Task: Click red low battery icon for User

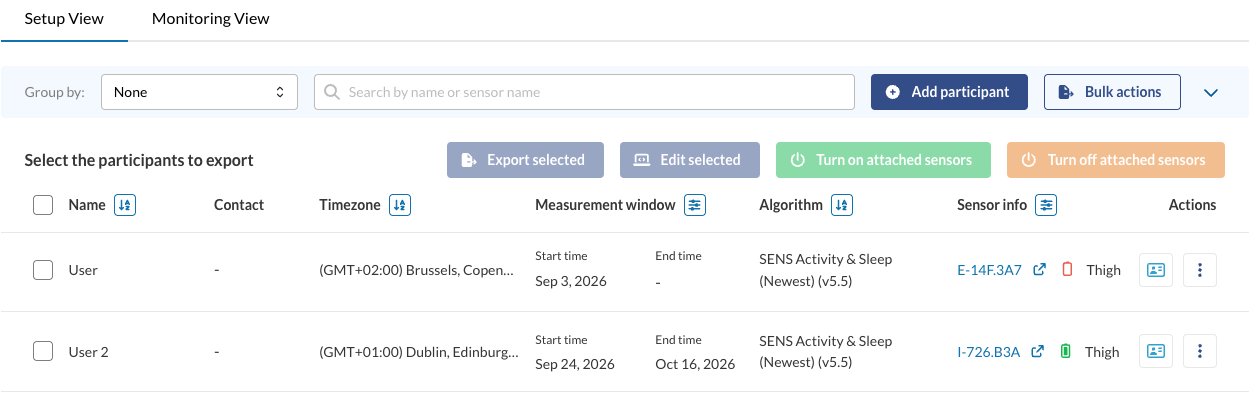Action: point(1067,270)
